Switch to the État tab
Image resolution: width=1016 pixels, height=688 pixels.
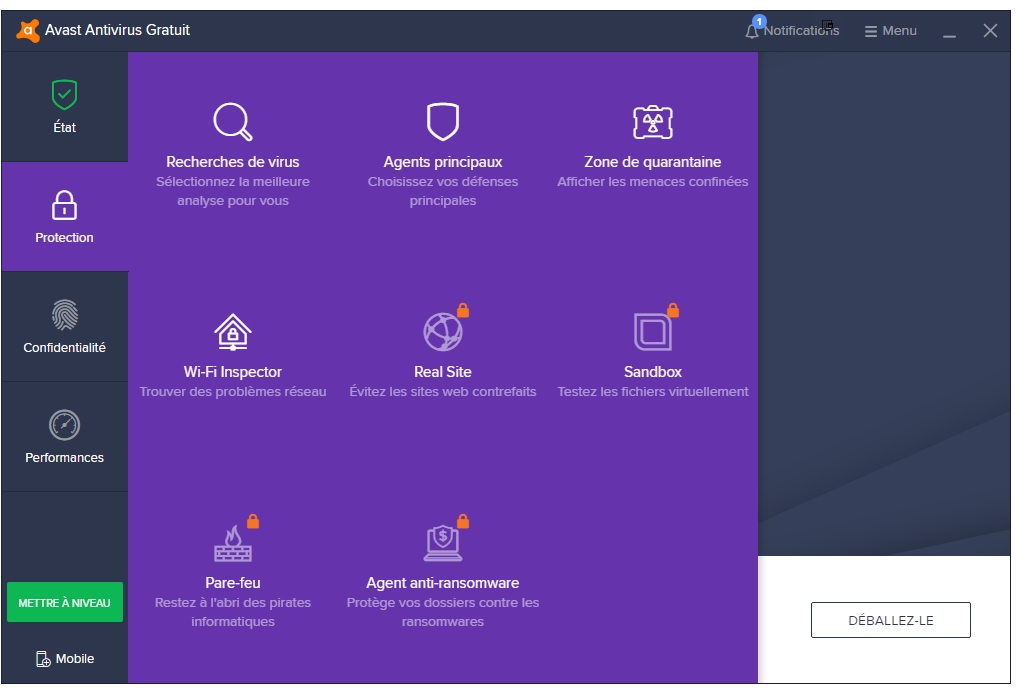click(x=64, y=107)
